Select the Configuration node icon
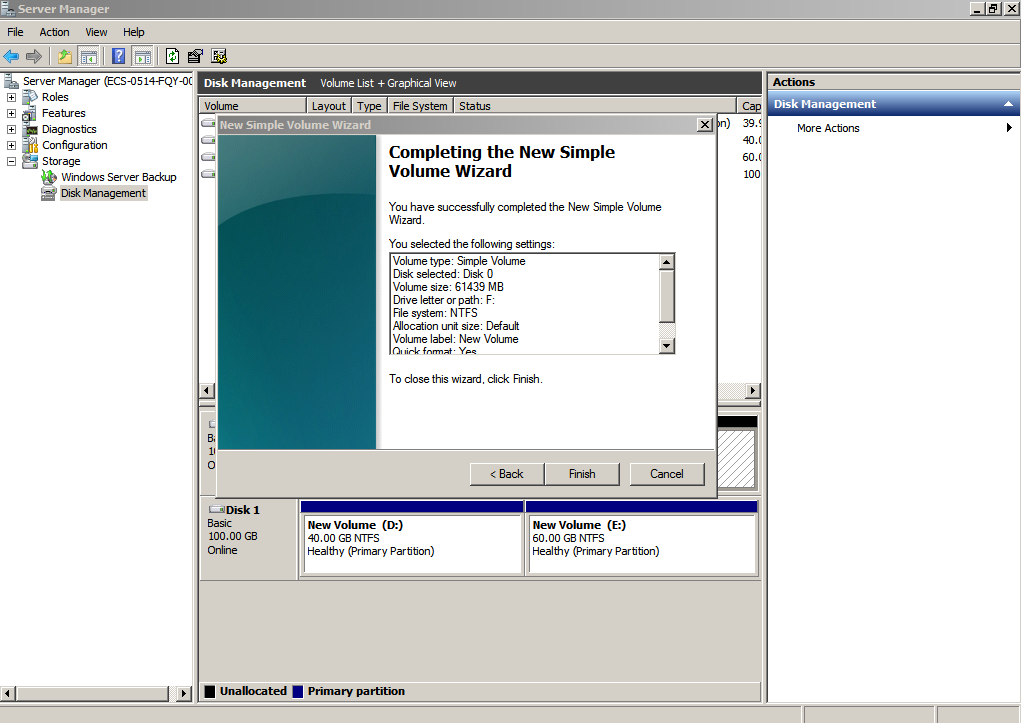This screenshot has height=723, width=1021. click(x=30, y=145)
